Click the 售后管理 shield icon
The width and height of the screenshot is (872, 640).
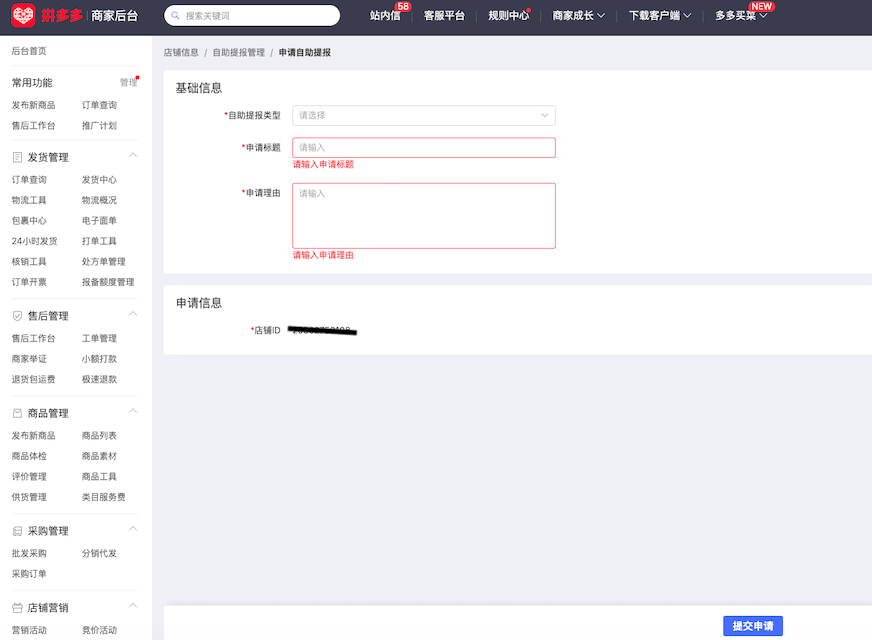17,316
